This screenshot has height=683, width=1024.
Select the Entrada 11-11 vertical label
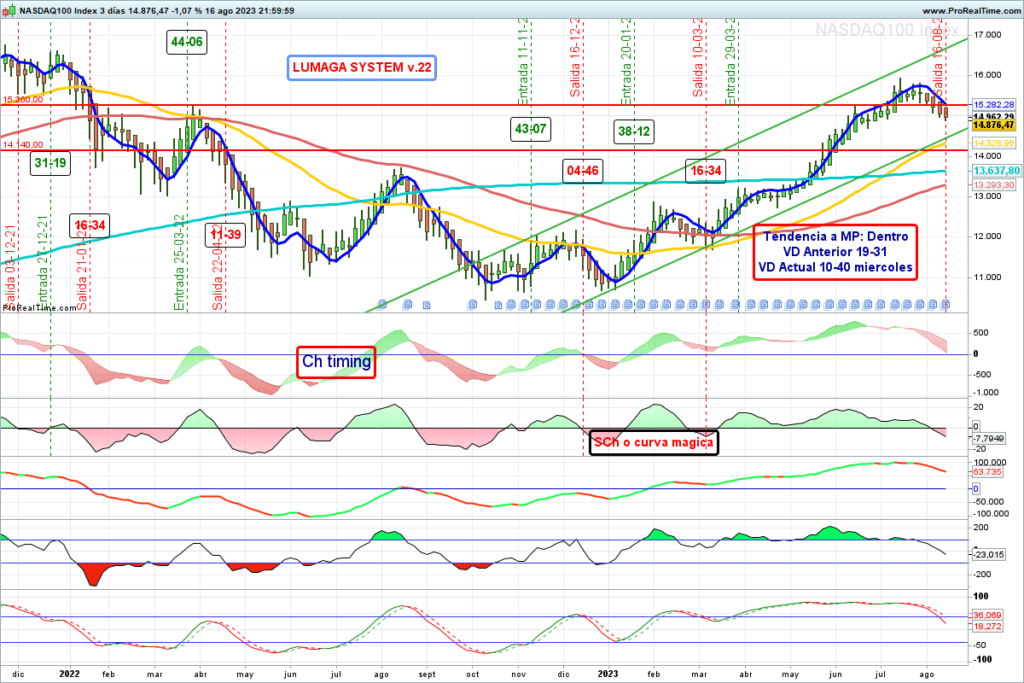coord(524,61)
